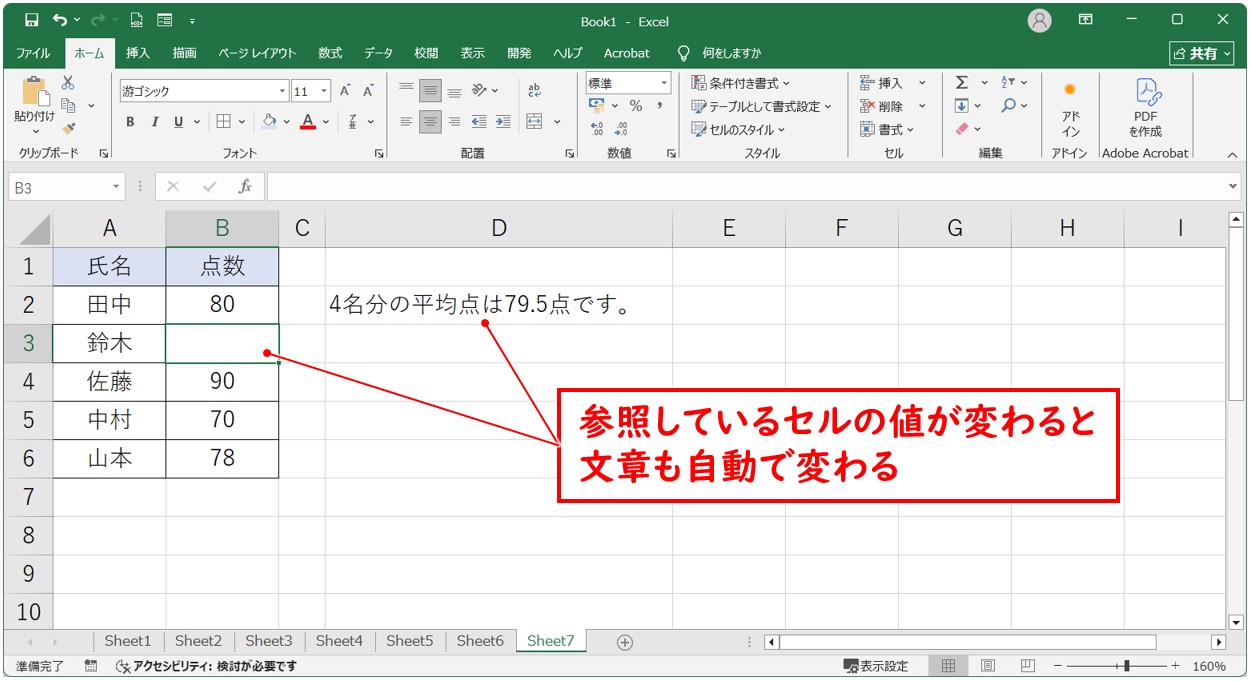Toggle wrap text for the selection
This screenshot has height=681, width=1251.
(535, 90)
